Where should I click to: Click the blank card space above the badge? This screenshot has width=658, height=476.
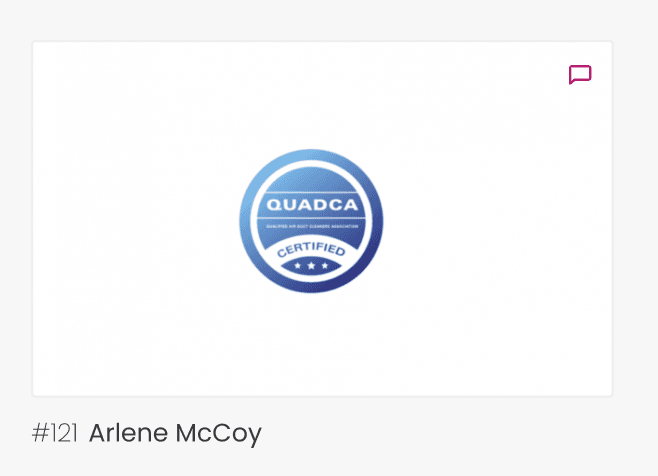click(311, 95)
